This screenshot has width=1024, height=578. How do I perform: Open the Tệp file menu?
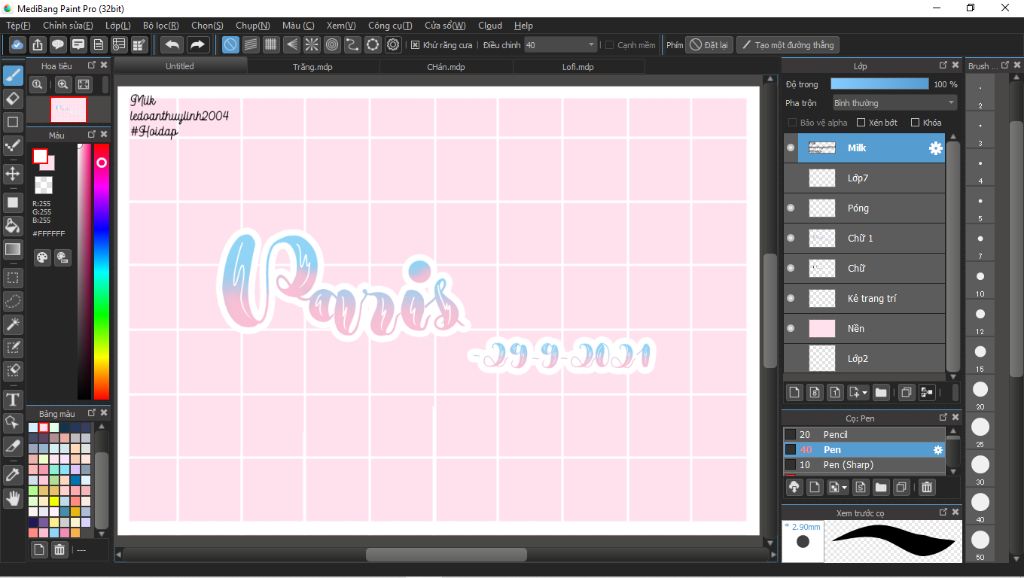click(x=18, y=25)
